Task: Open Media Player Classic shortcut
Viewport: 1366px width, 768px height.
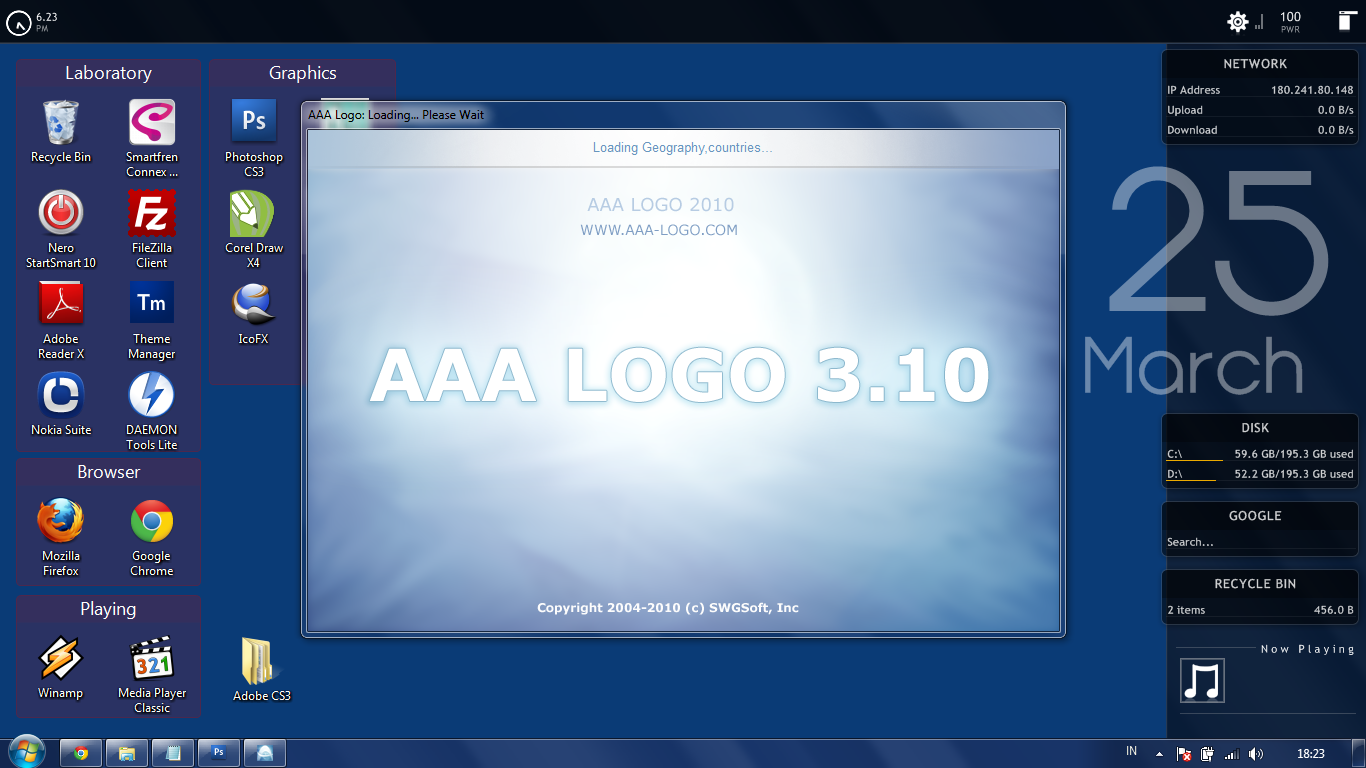Action: [x=152, y=674]
